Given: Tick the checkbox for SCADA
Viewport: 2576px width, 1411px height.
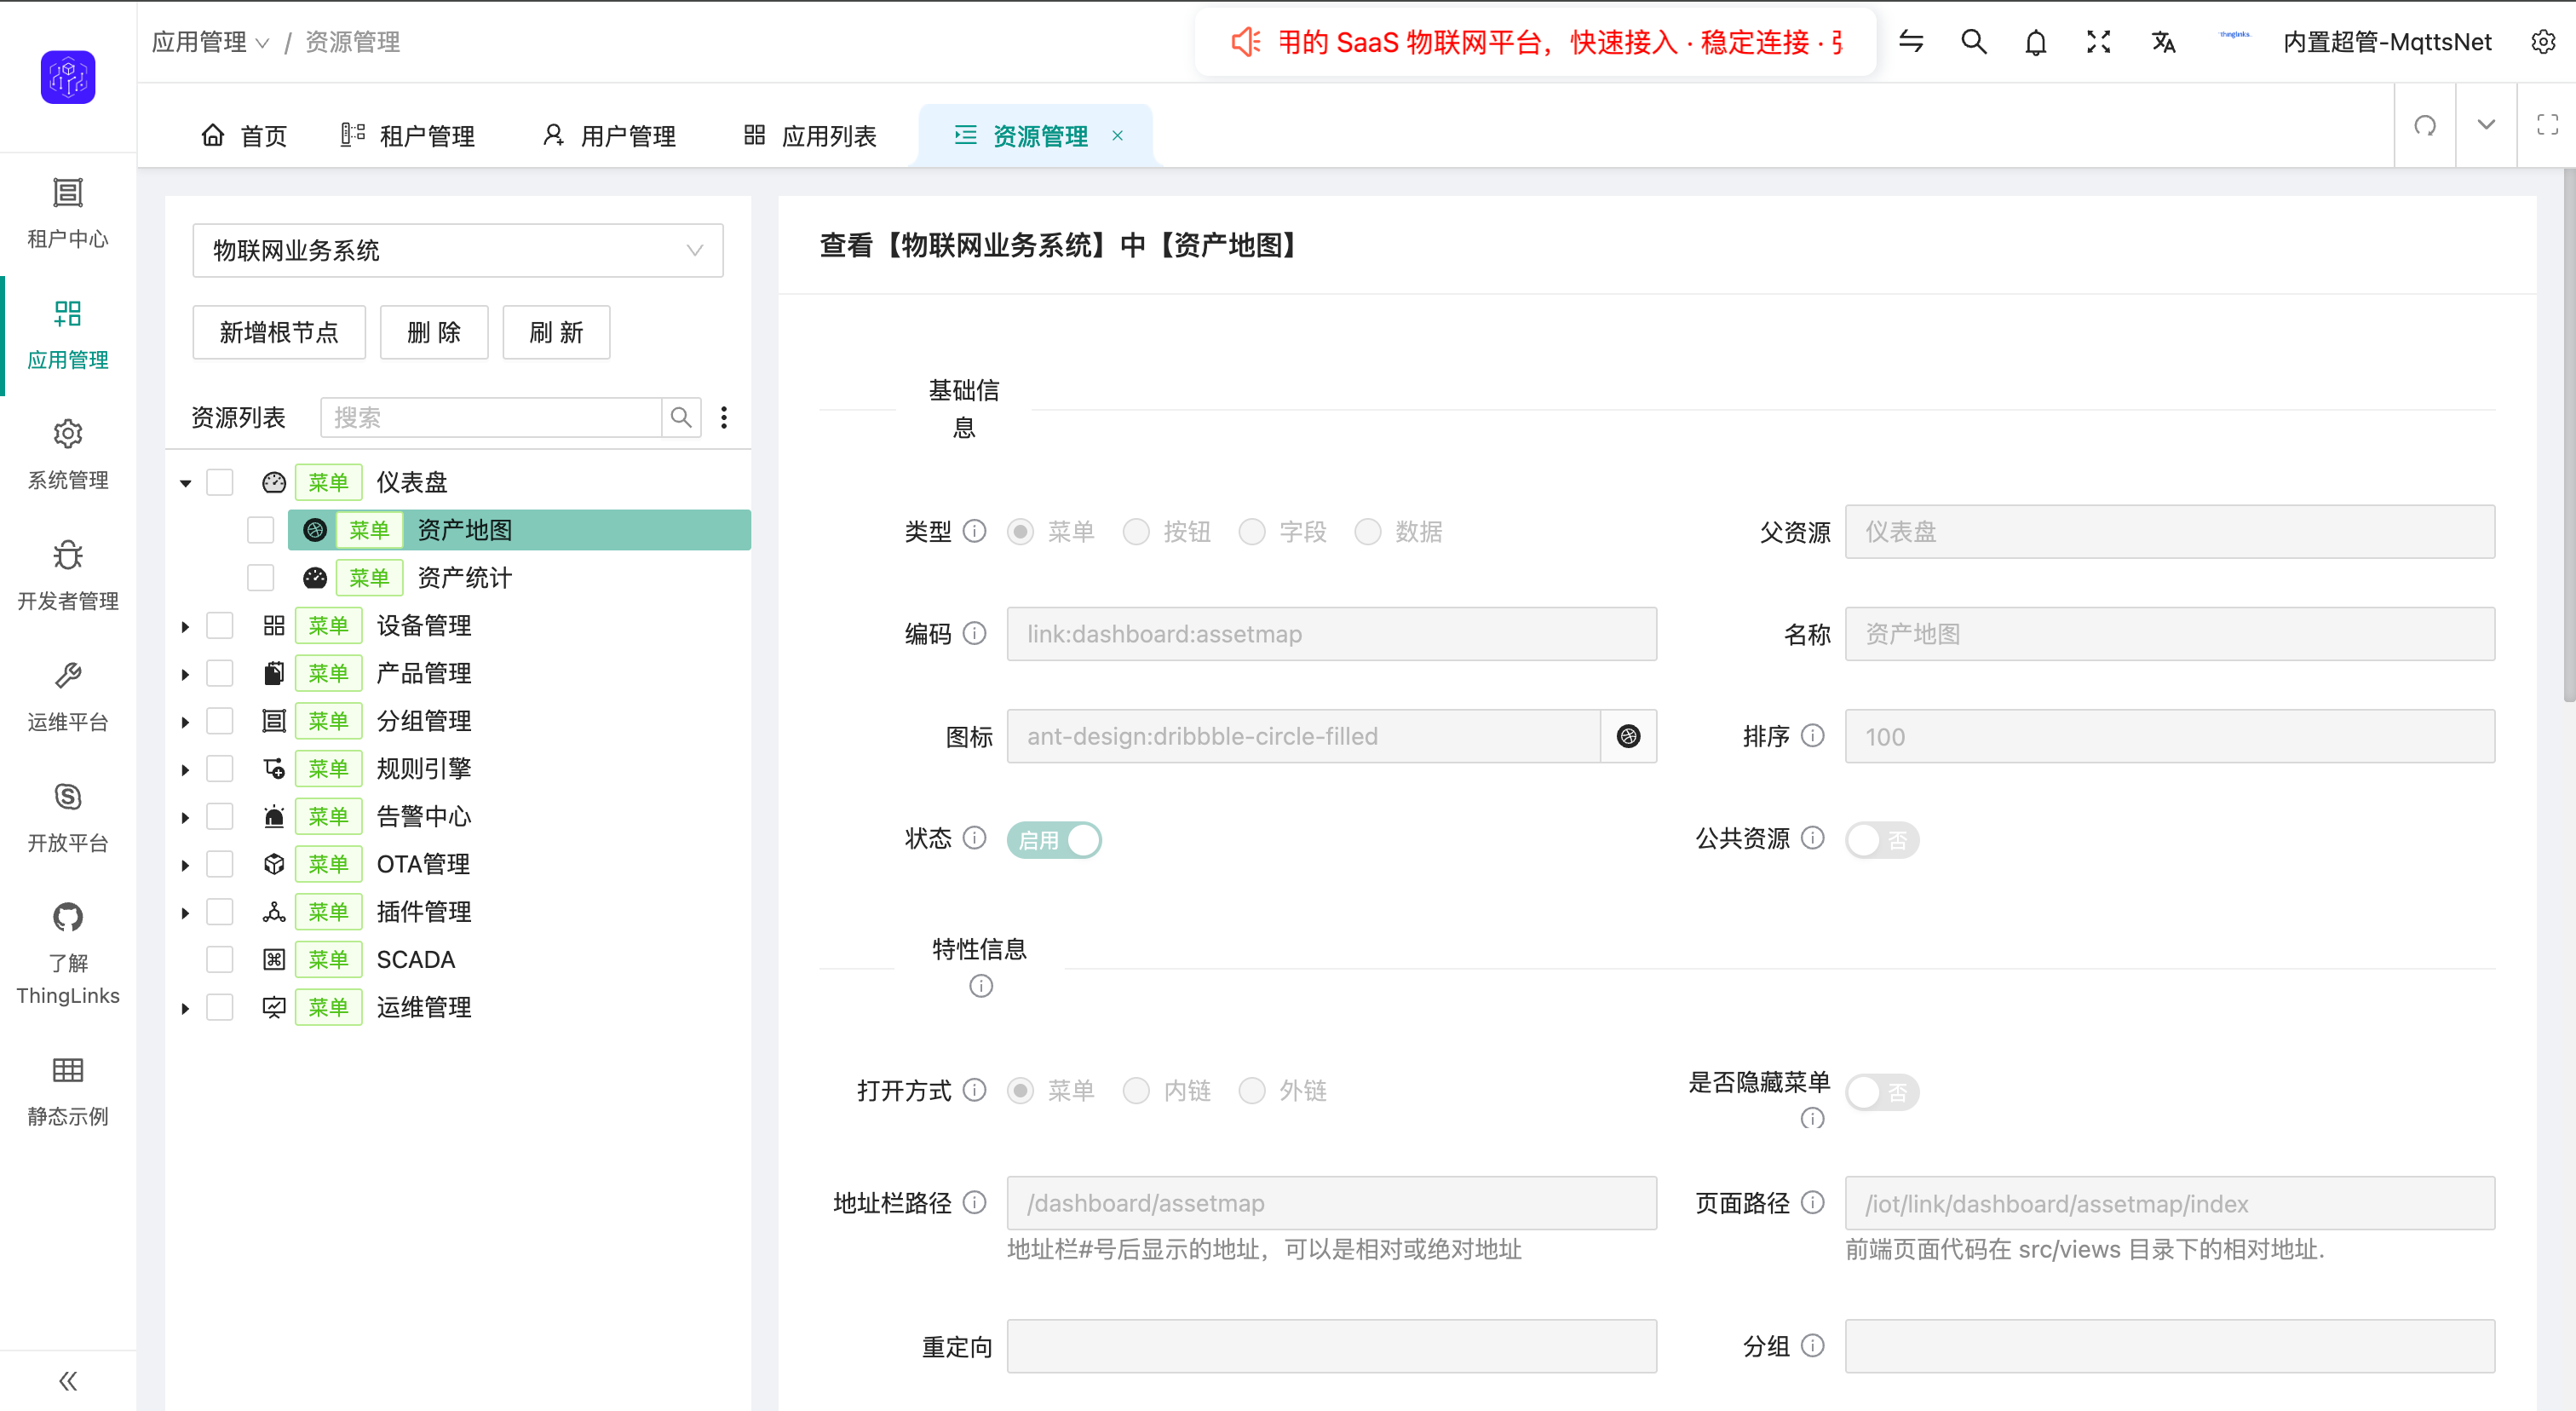Looking at the screenshot, I should tap(220, 959).
